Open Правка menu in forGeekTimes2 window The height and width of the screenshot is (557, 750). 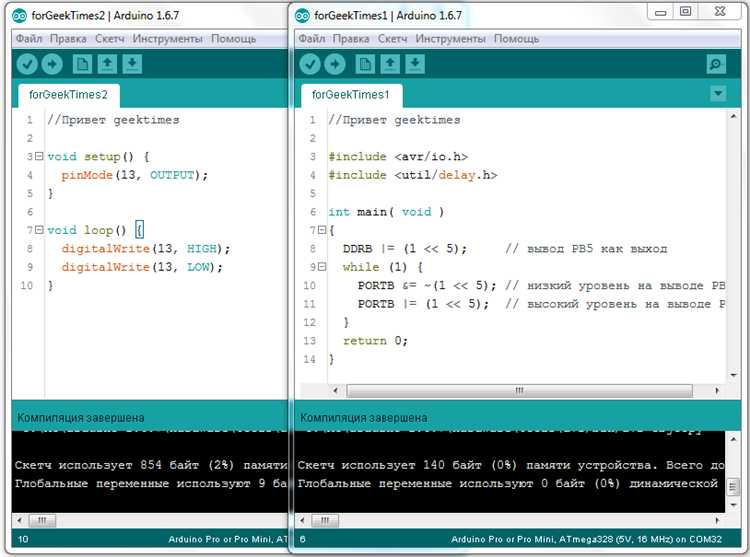pyautogui.click(x=68, y=39)
